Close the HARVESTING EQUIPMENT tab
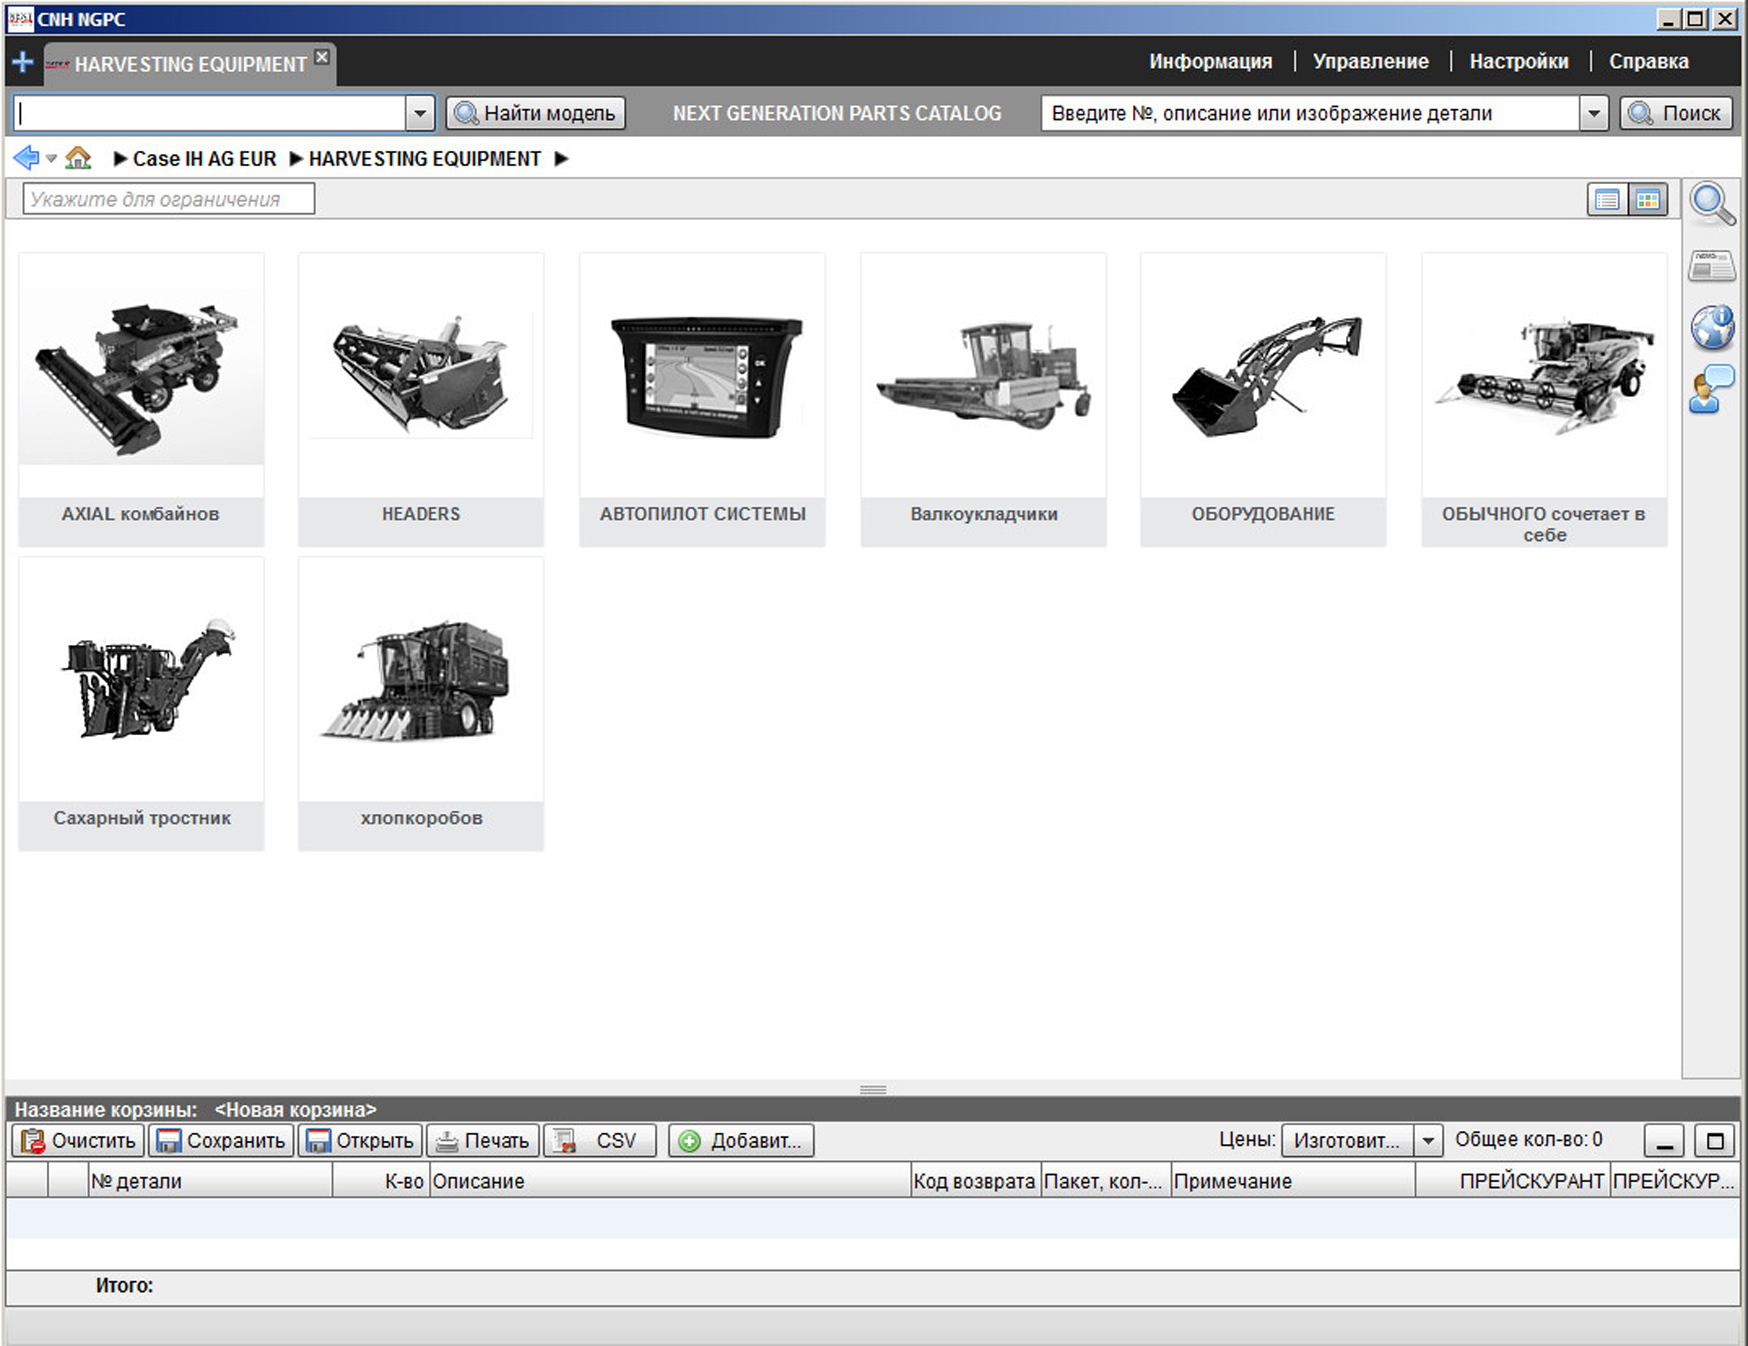The image size is (1748, 1346). pos(322,57)
